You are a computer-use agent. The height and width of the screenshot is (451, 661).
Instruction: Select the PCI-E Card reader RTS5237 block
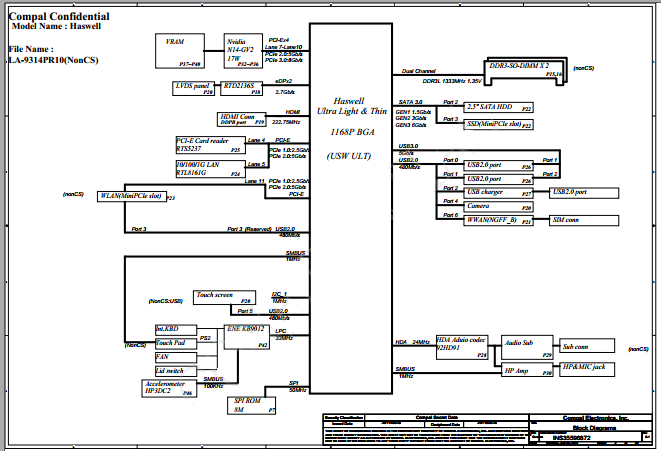tap(211, 145)
